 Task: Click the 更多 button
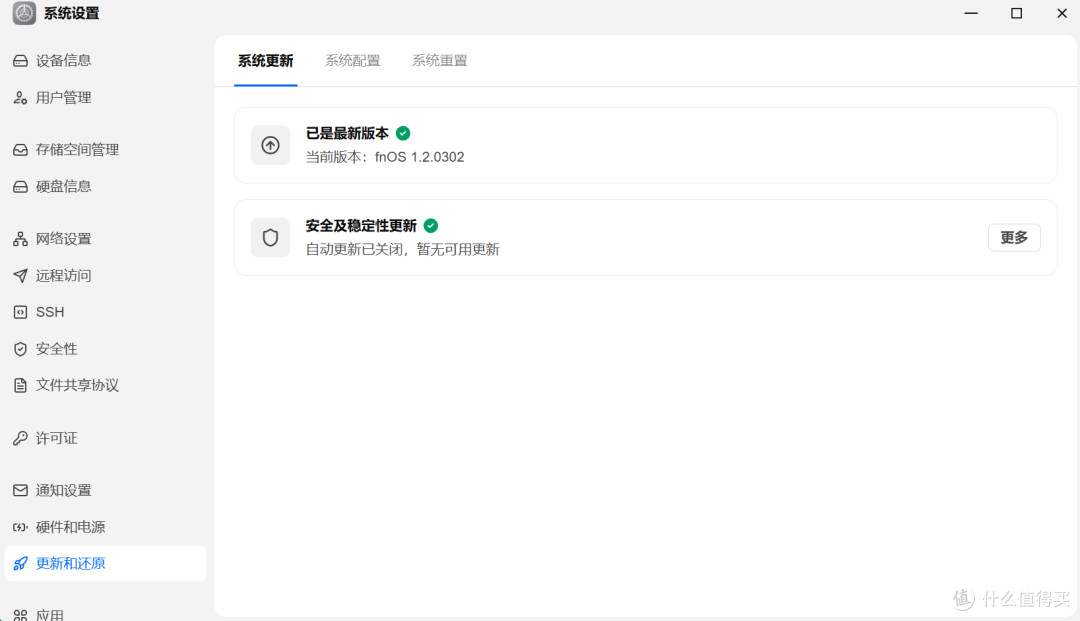click(x=1014, y=238)
